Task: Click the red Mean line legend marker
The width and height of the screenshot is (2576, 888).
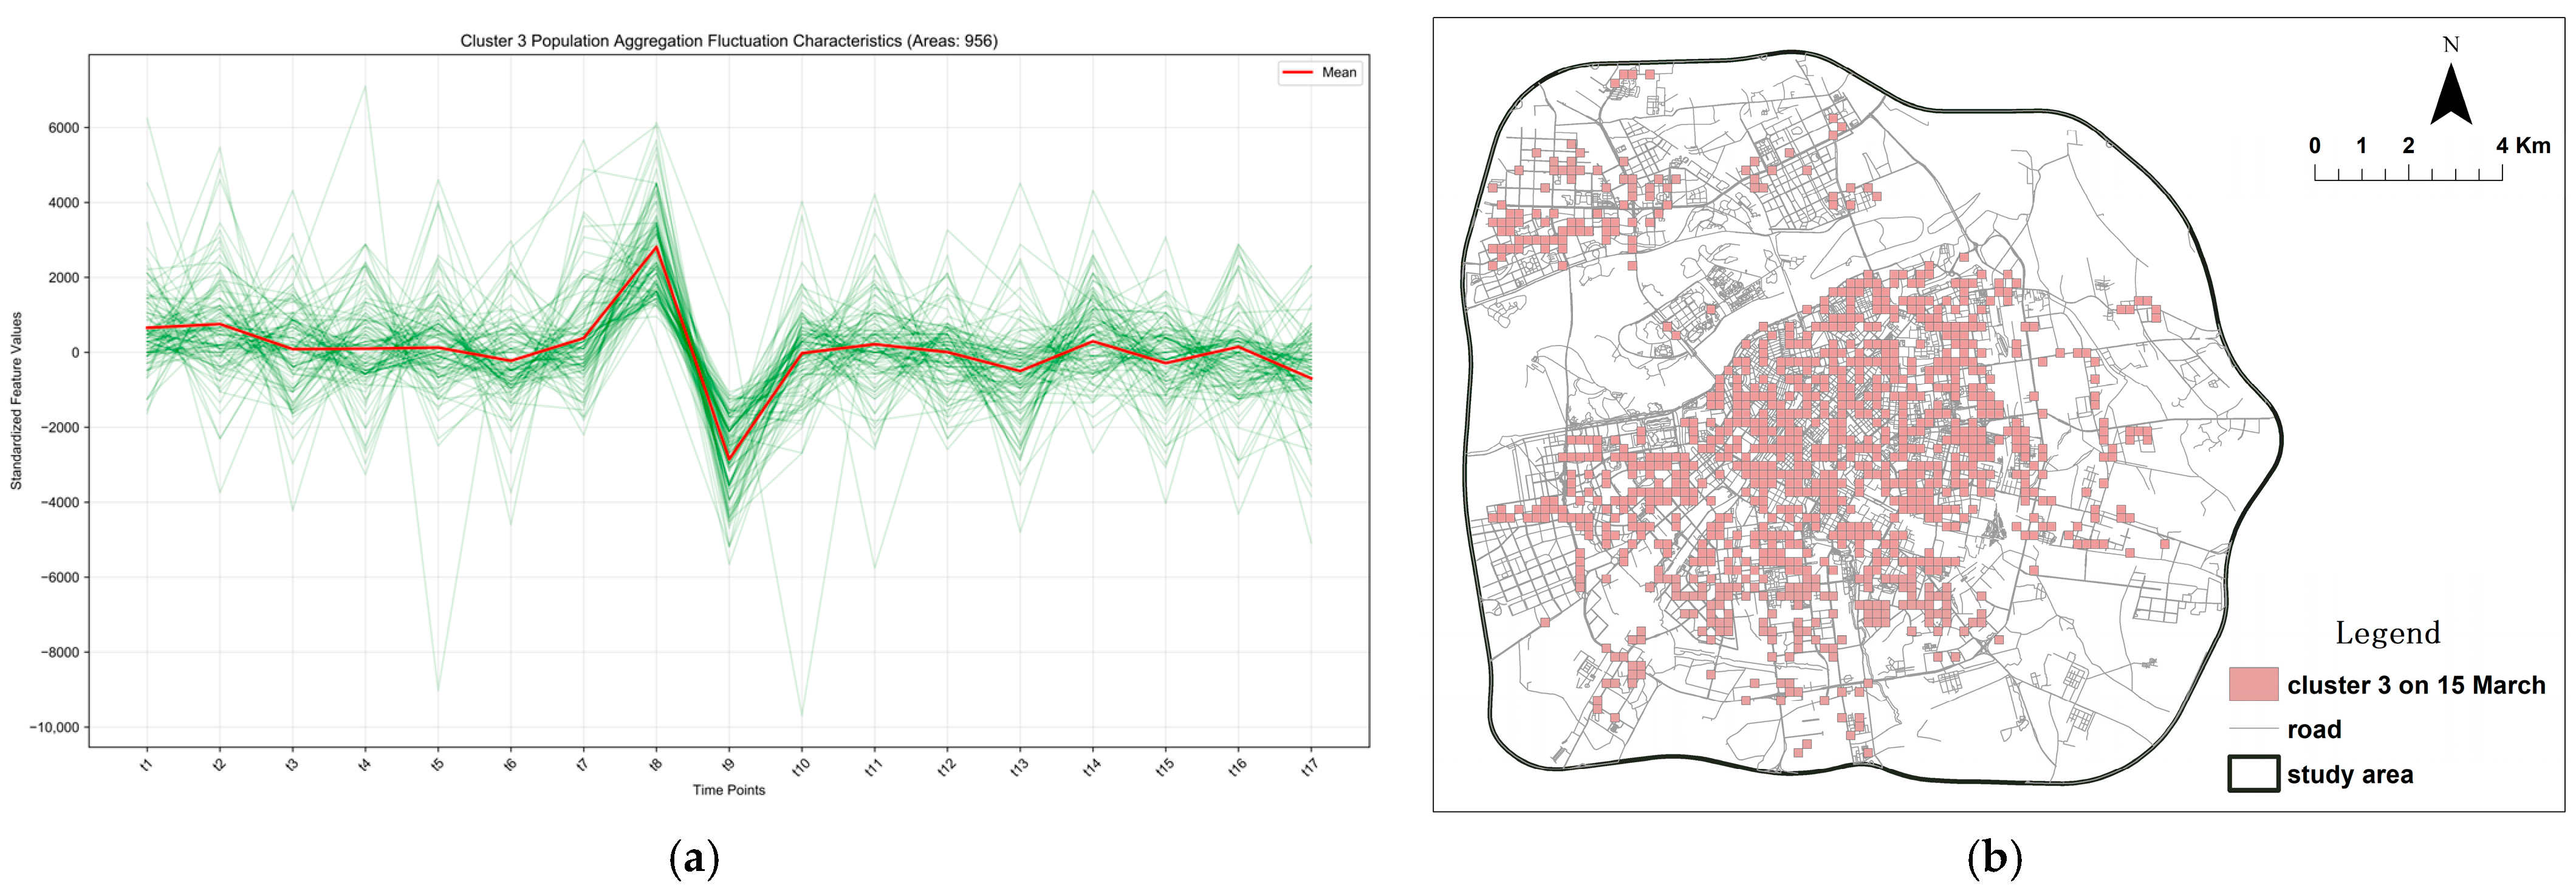Action: 1297,72
